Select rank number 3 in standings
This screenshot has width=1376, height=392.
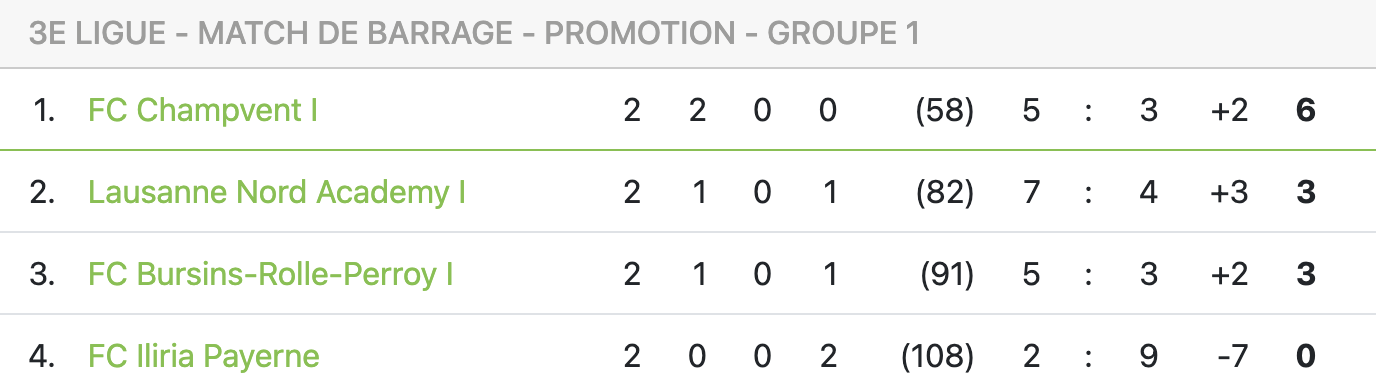[42, 274]
